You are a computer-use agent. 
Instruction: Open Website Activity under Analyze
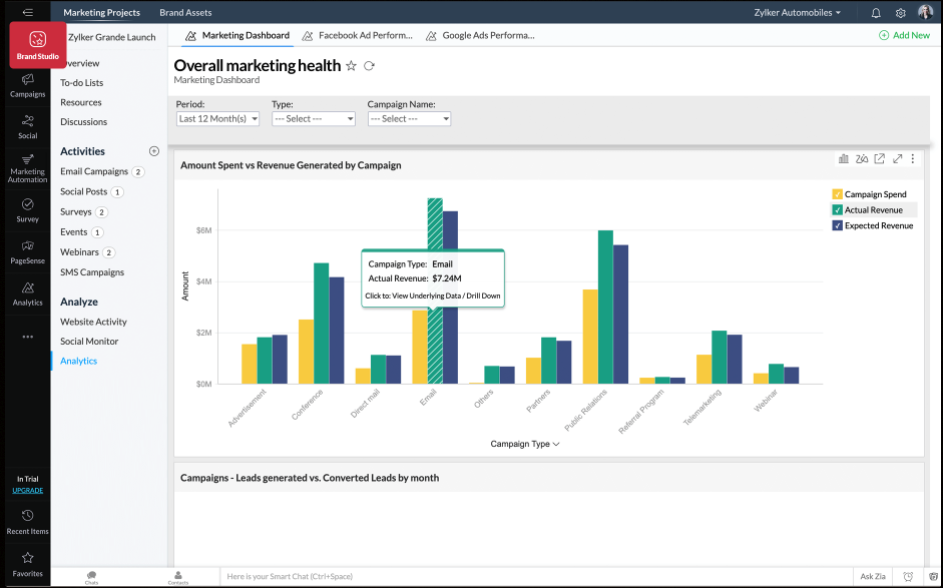point(93,322)
